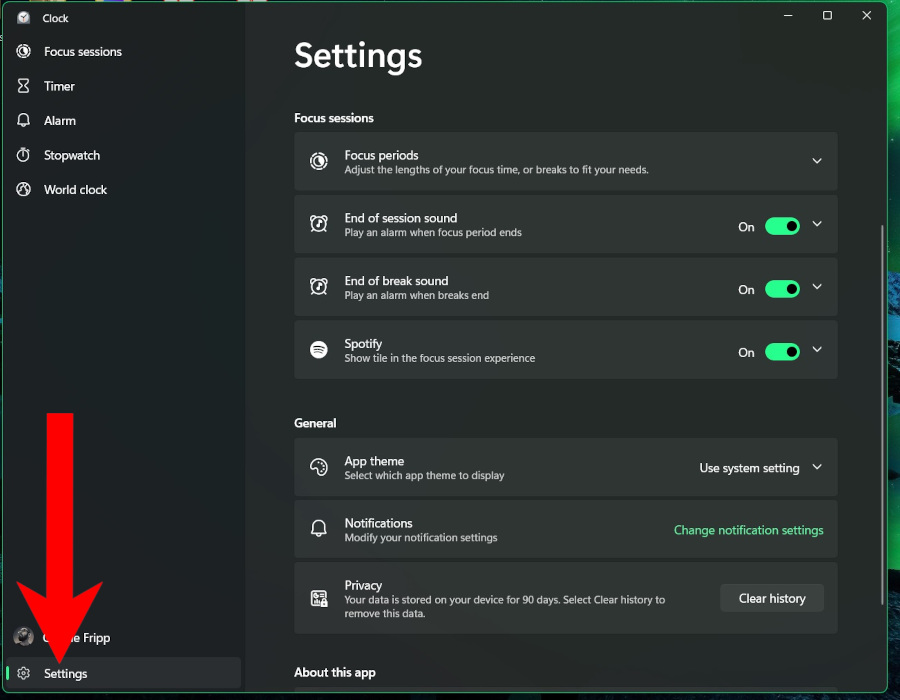
Task: Select Focus sessions in the sidebar
Action: coord(82,51)
